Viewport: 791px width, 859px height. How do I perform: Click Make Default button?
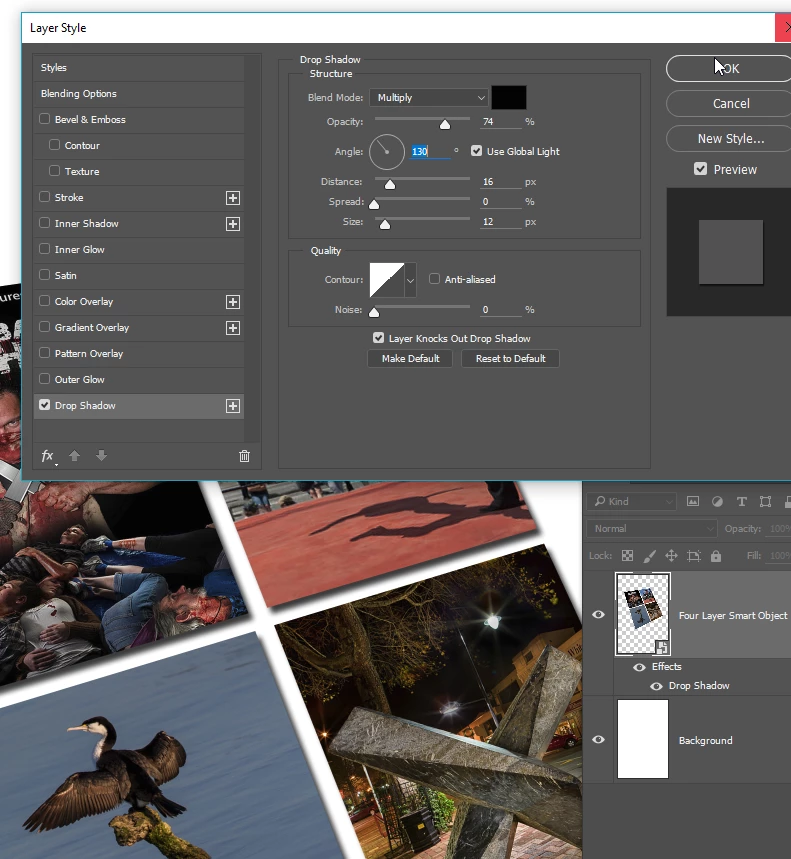click(410, 358)
